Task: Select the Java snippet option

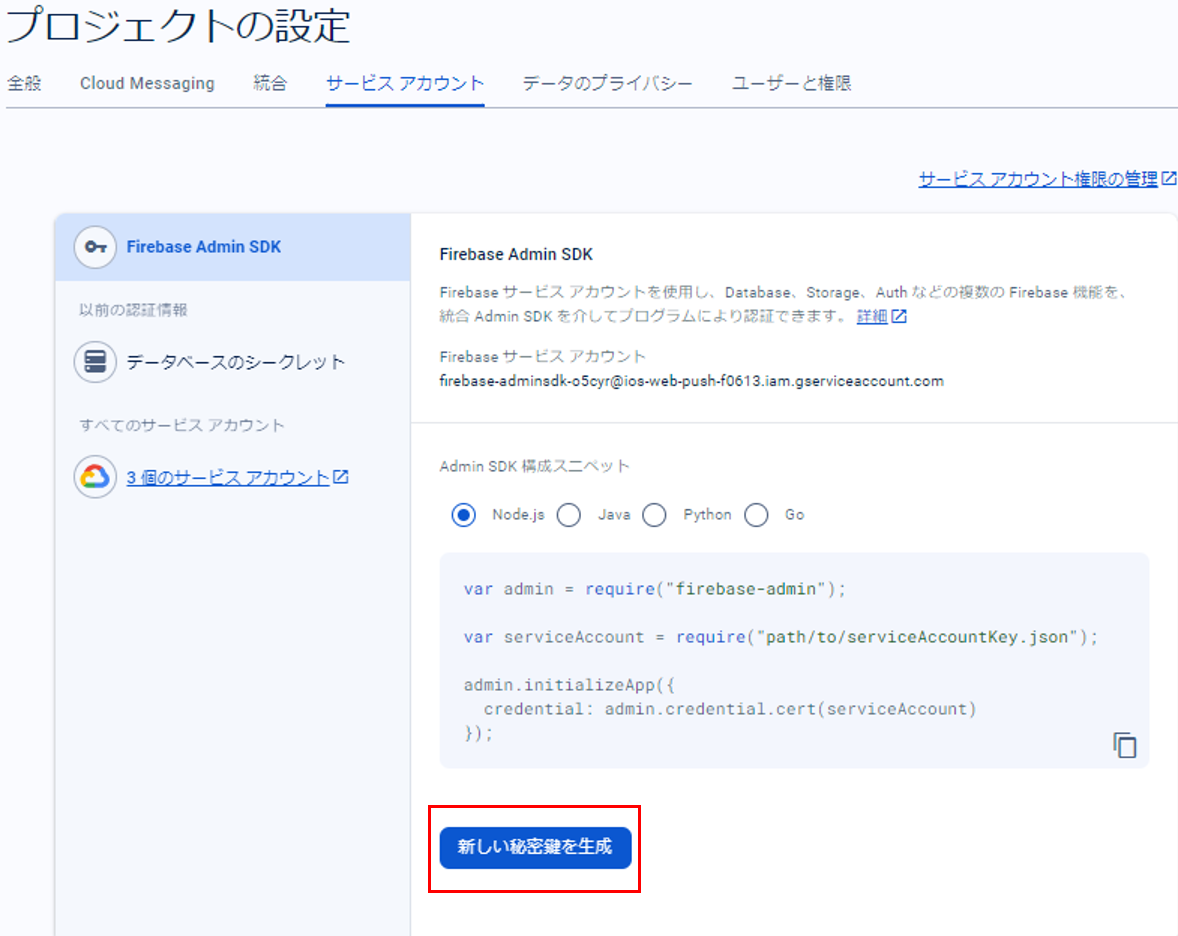Action: [569, 514]
